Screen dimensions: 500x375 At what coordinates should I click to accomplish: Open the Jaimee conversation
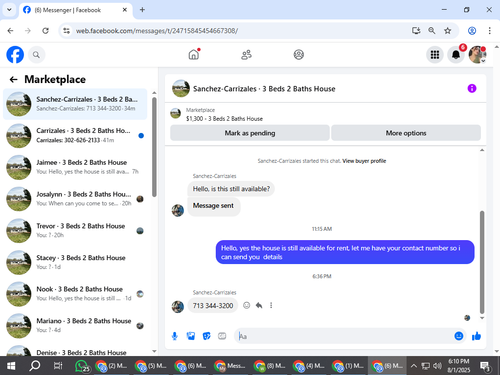75,167
